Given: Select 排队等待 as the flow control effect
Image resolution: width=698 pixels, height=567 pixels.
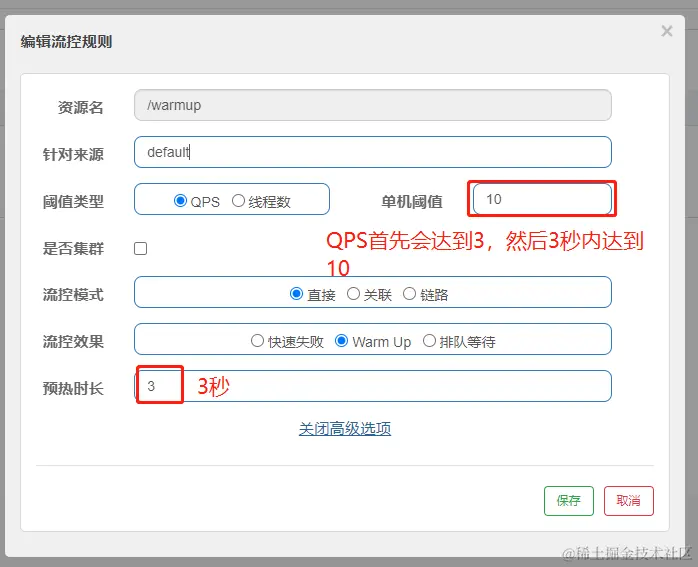Looking at the screenshot, I should (429, 341).
